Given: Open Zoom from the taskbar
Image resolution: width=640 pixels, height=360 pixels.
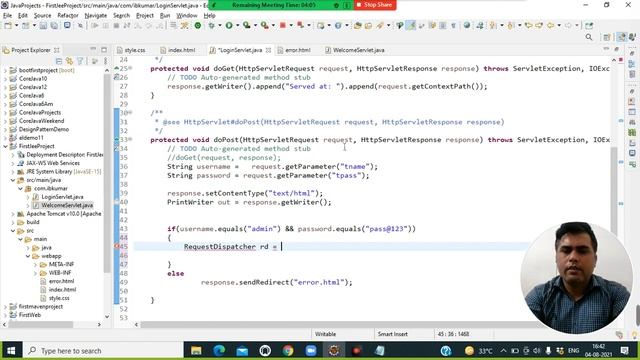Looking at the screenshot, I should click(311, 351).
